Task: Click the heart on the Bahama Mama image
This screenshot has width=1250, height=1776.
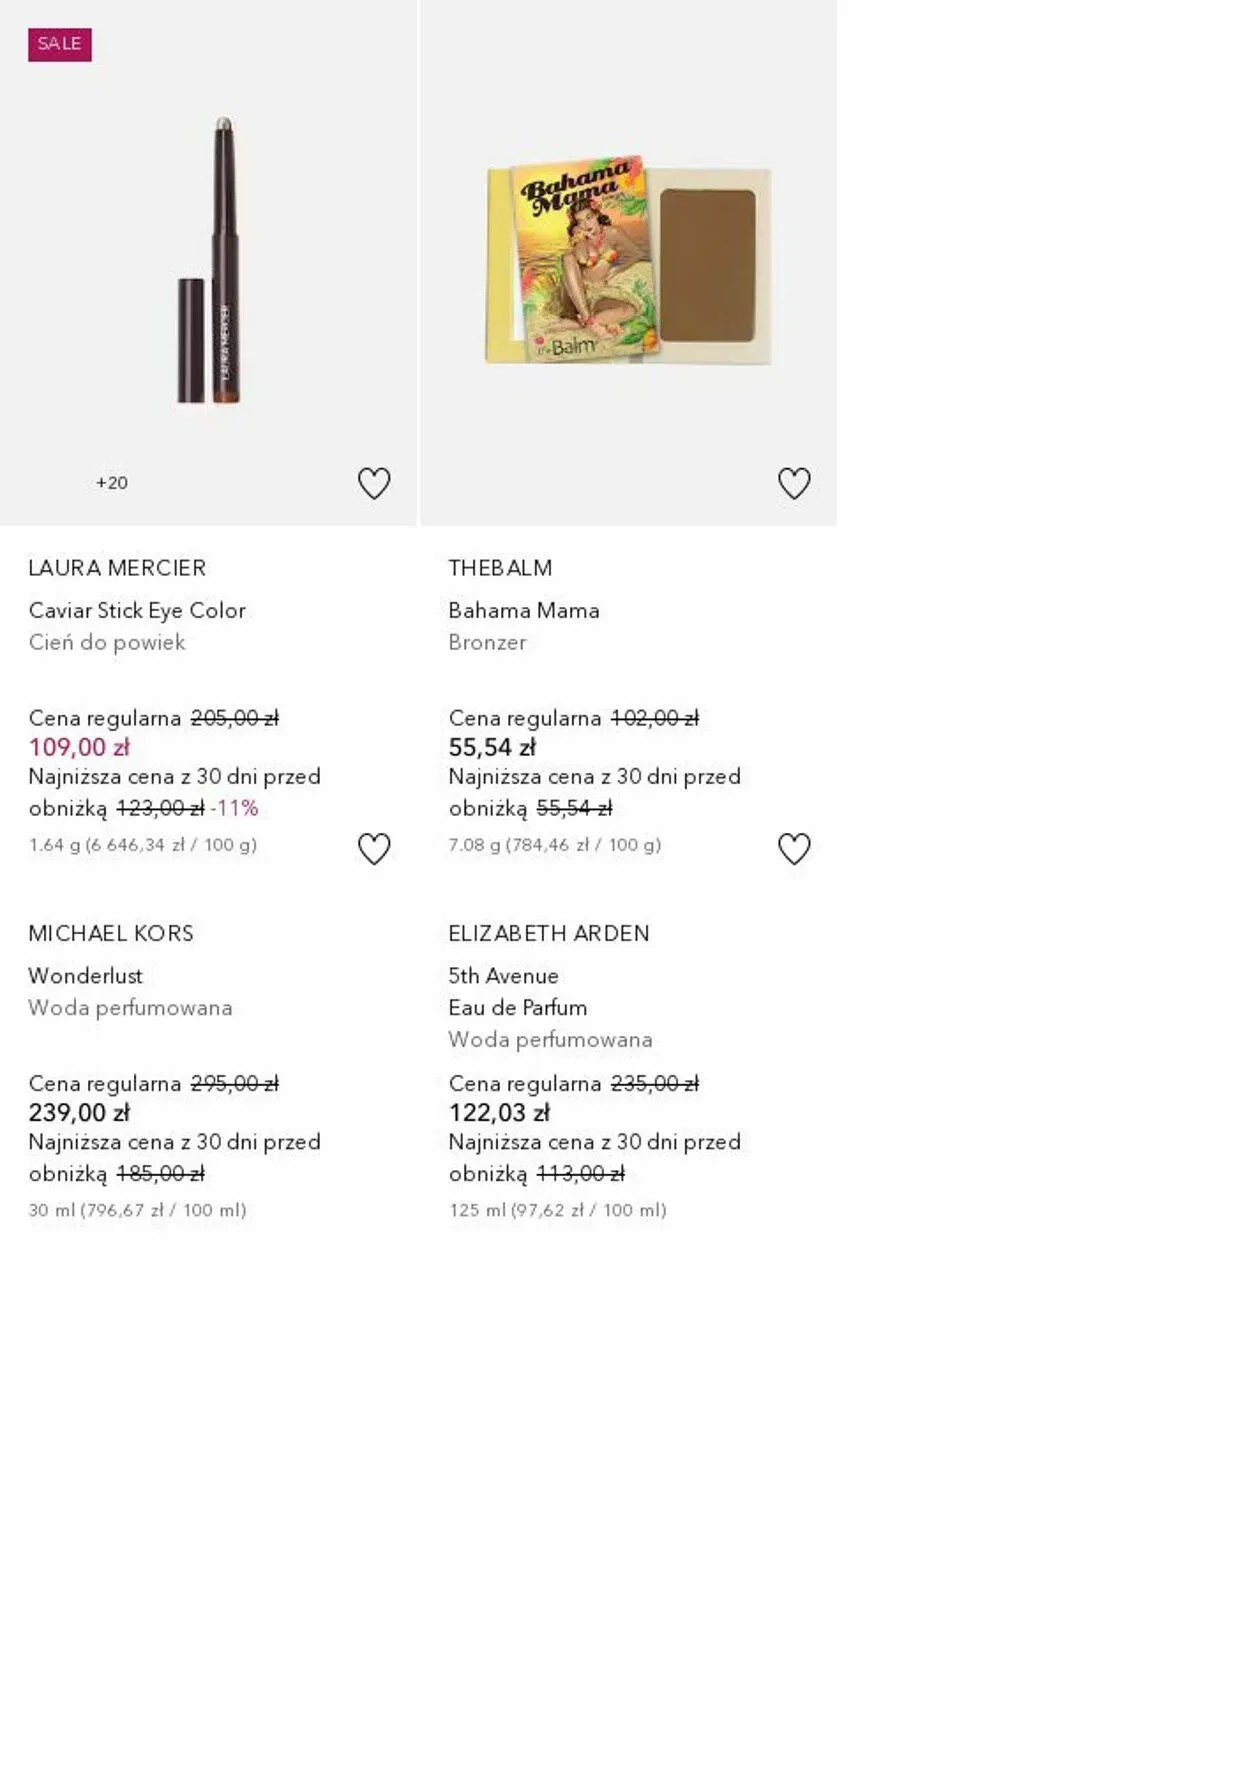Action: tap(794, 484)
